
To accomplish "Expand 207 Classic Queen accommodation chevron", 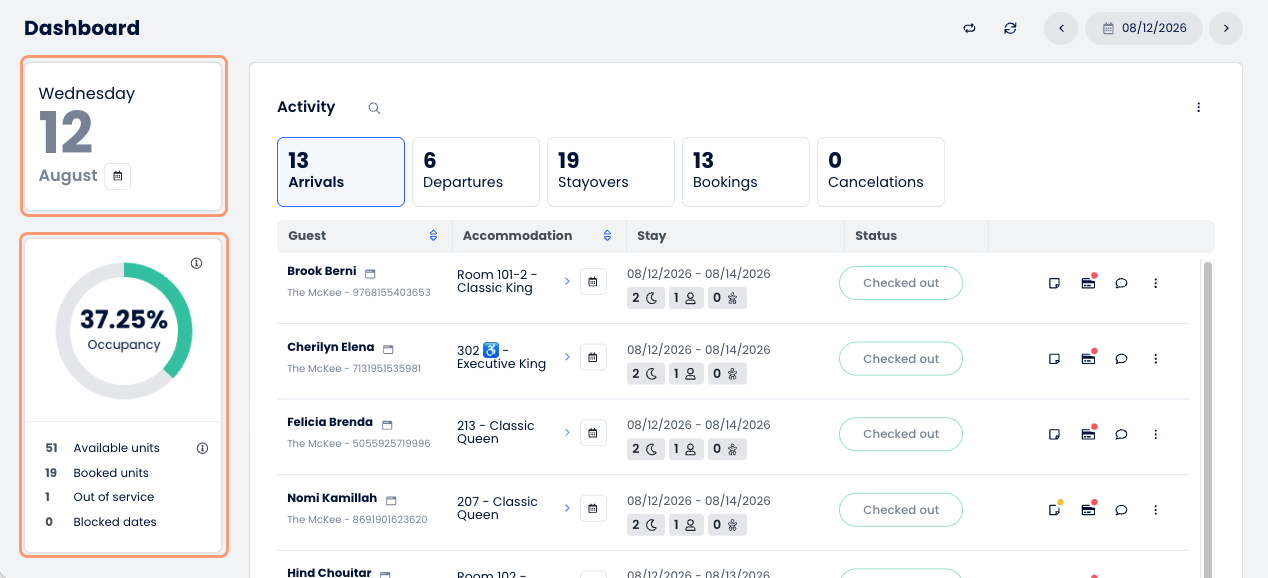I will [x=567, y=508].
